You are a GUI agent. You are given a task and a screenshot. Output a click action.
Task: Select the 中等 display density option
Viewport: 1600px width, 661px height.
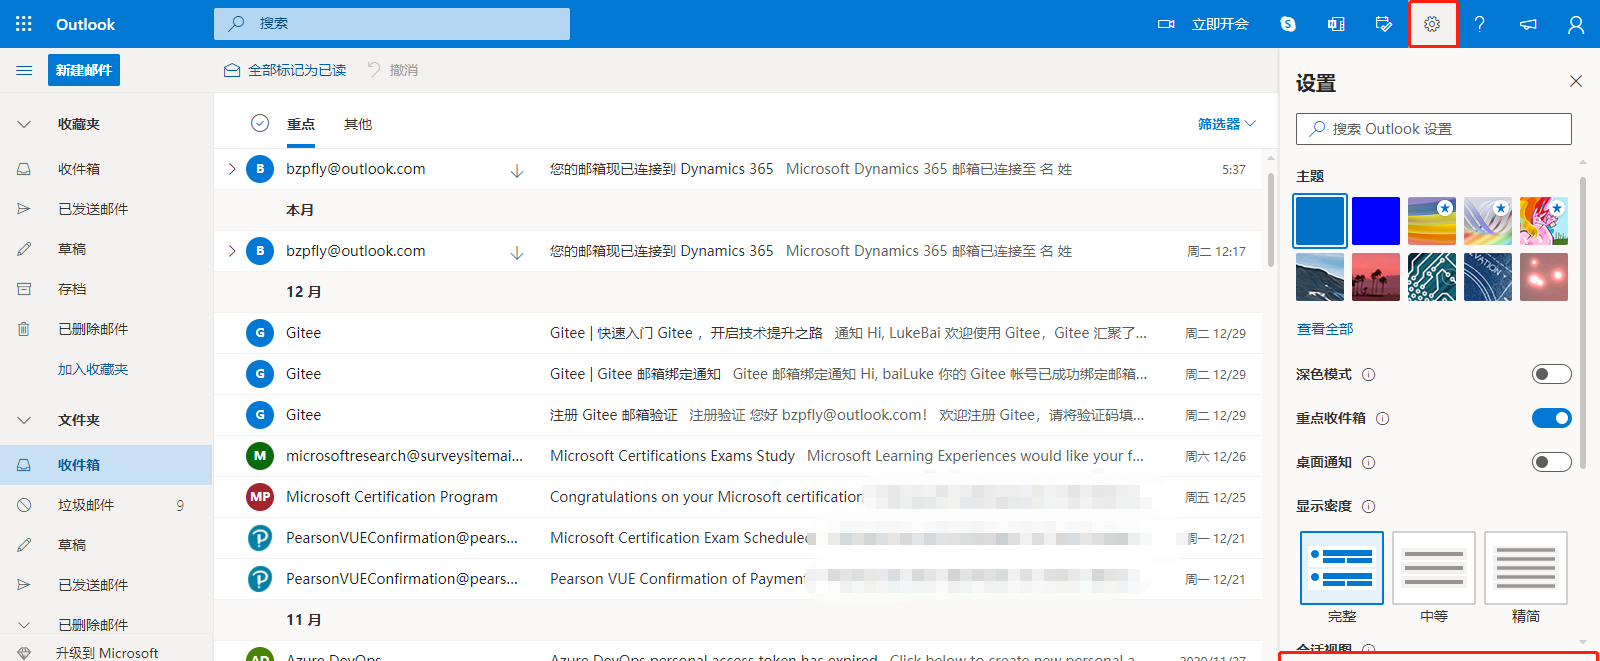[1434, 568]
